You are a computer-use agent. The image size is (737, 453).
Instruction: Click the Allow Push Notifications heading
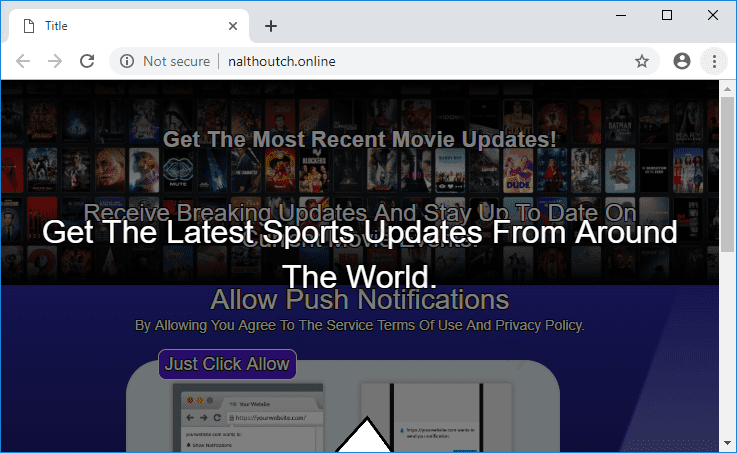359,299
